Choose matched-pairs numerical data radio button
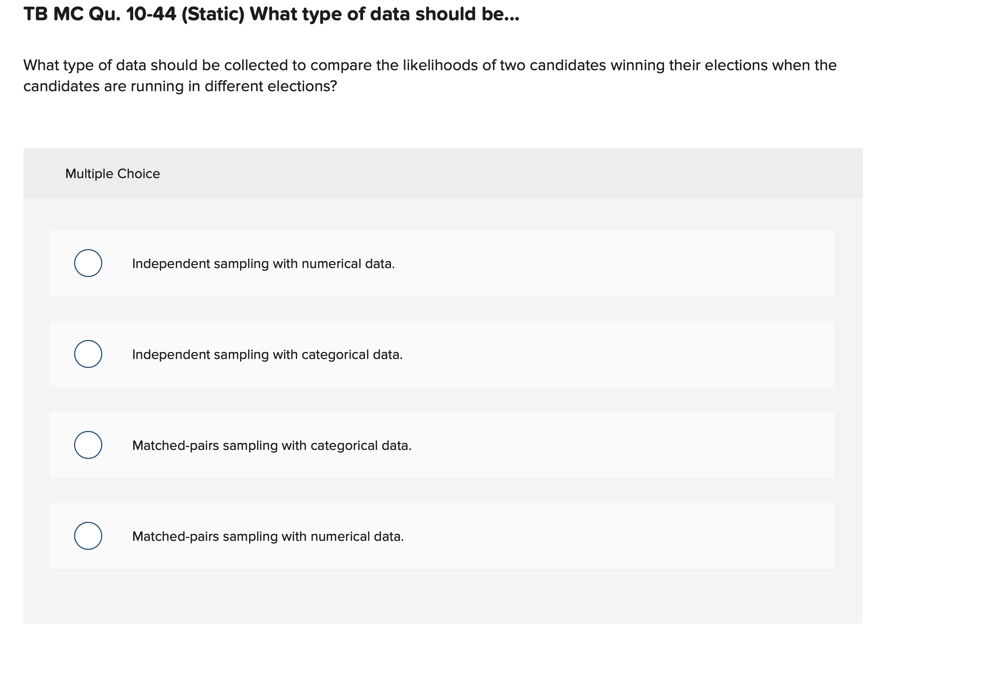 click(88, 536)
